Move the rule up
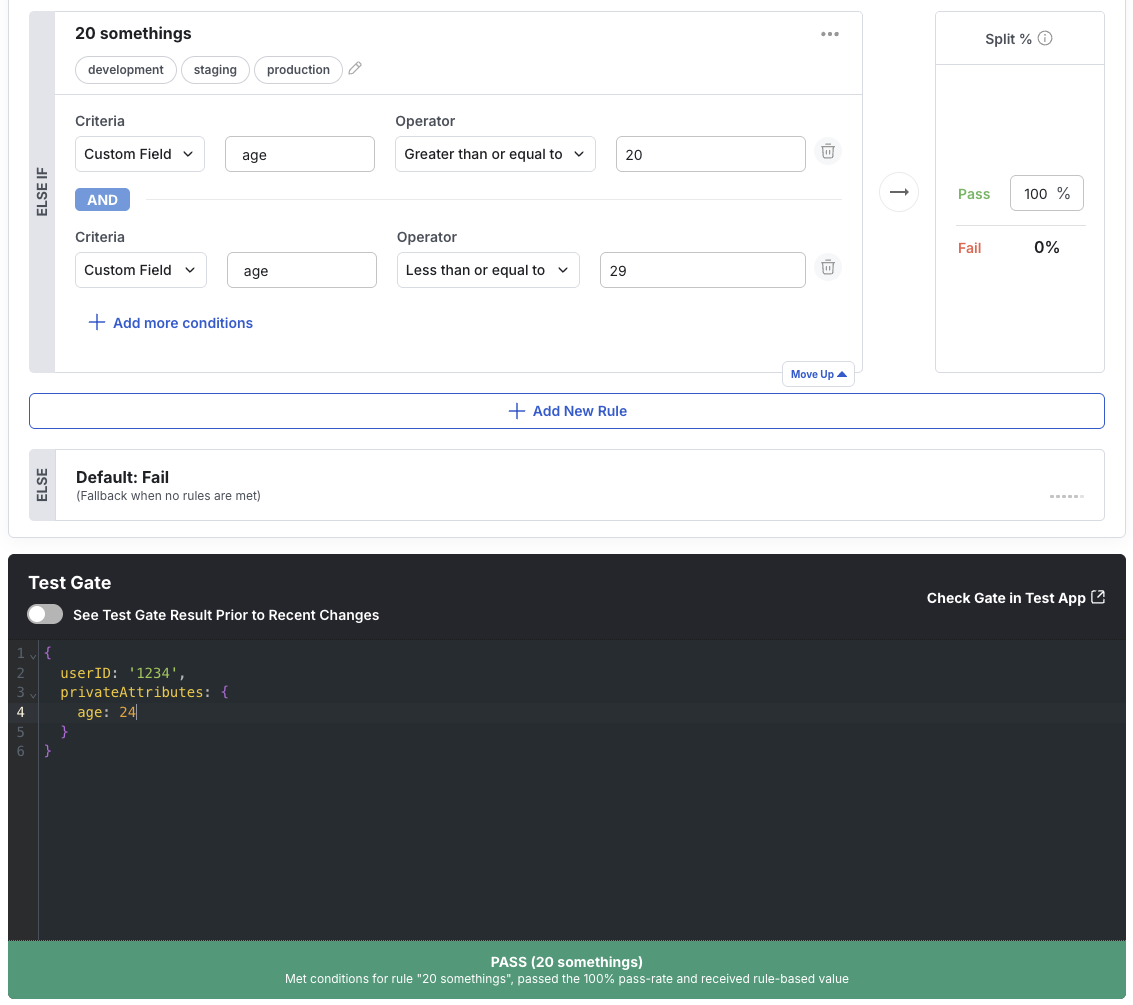The height and width of the screenshot is (1005, 1133). [x=818, y=374]
